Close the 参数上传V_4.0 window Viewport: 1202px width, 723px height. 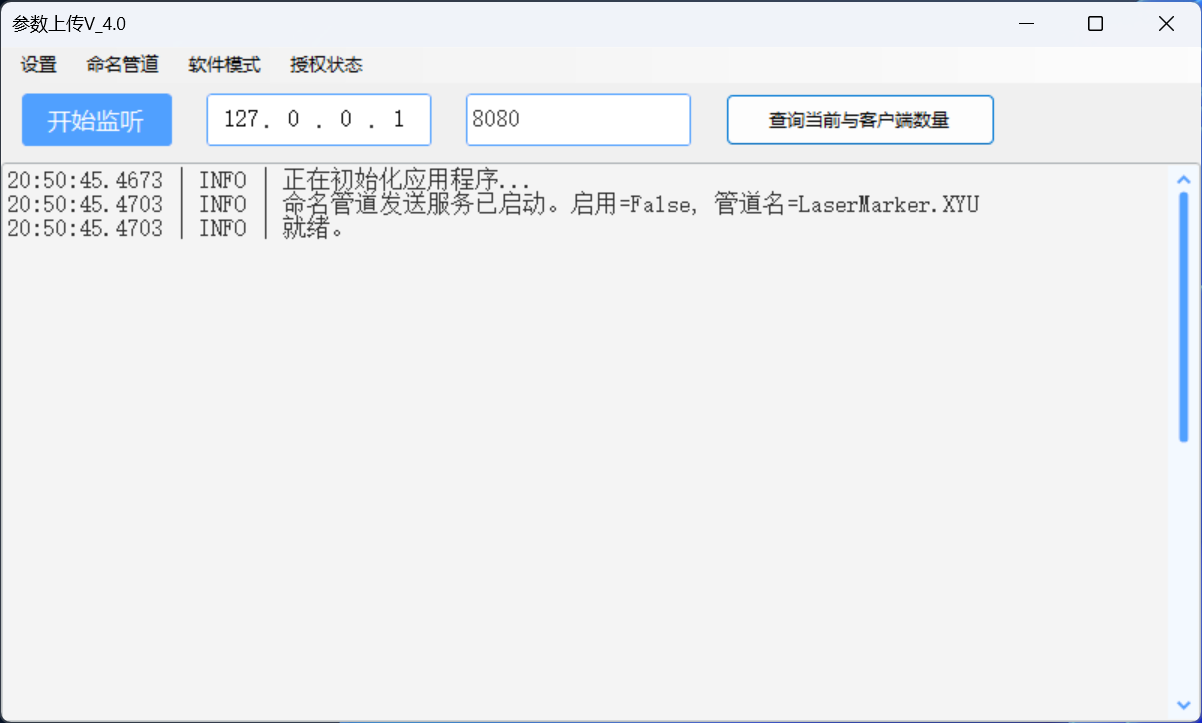pos(1166,24)
